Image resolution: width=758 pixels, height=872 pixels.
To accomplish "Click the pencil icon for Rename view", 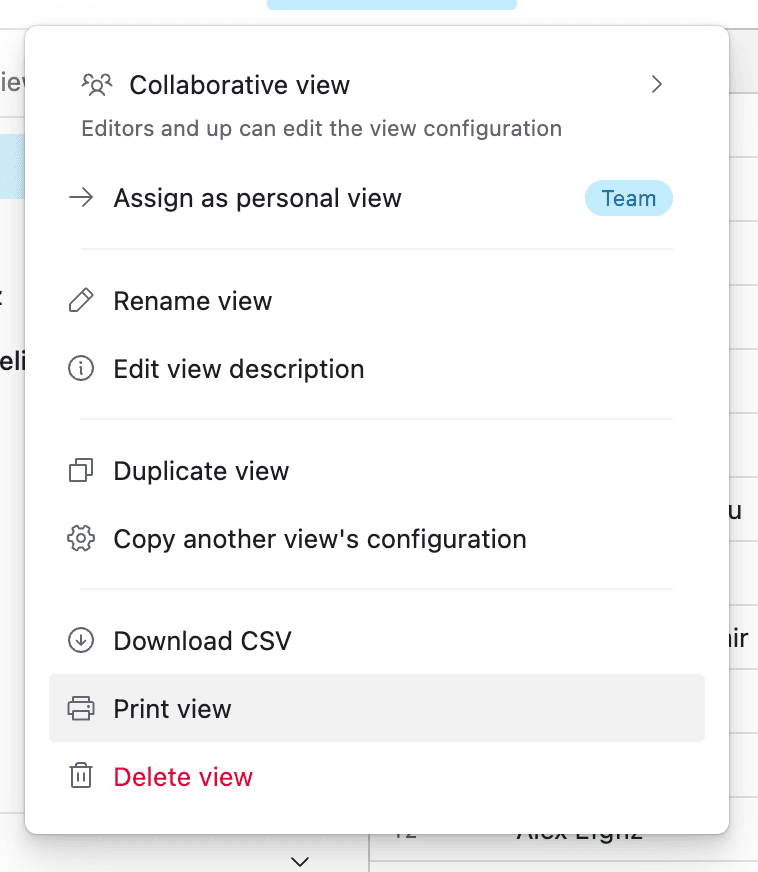I will (x=80, y=301).
